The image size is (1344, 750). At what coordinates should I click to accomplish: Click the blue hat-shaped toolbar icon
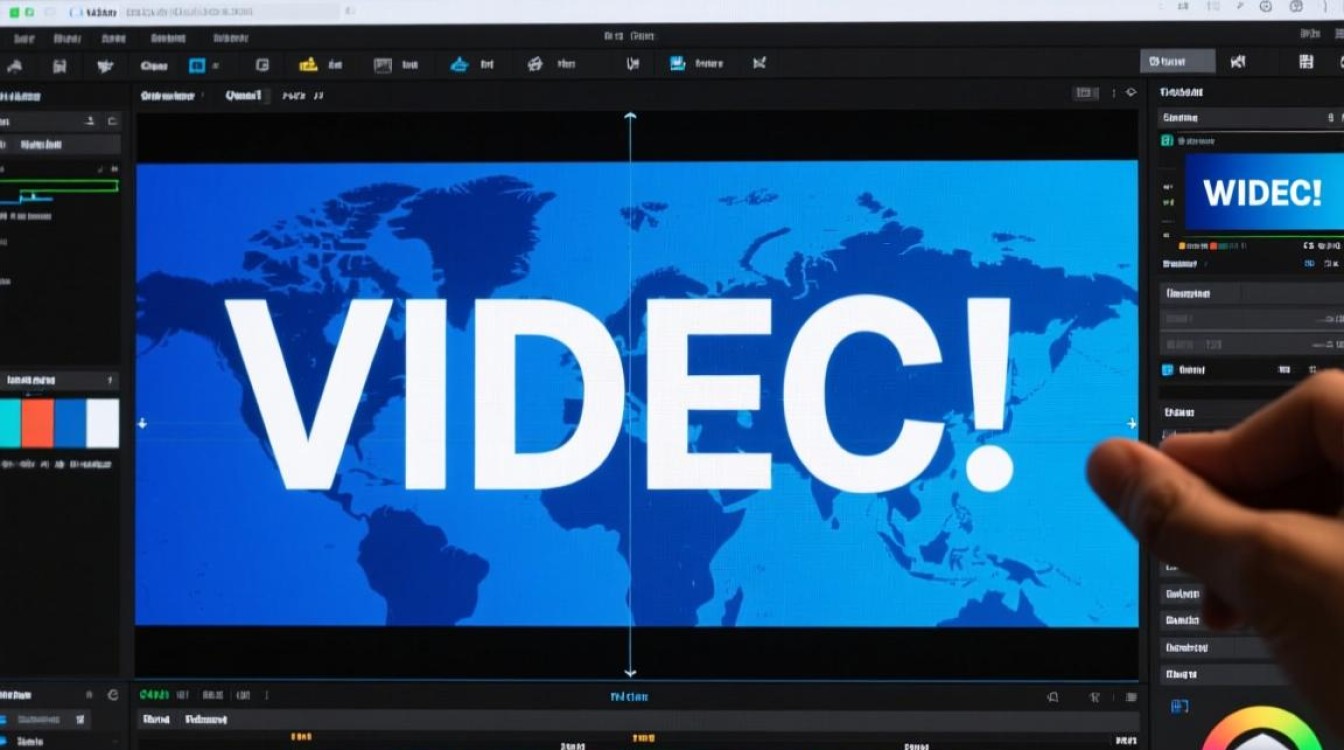[459, 65]
